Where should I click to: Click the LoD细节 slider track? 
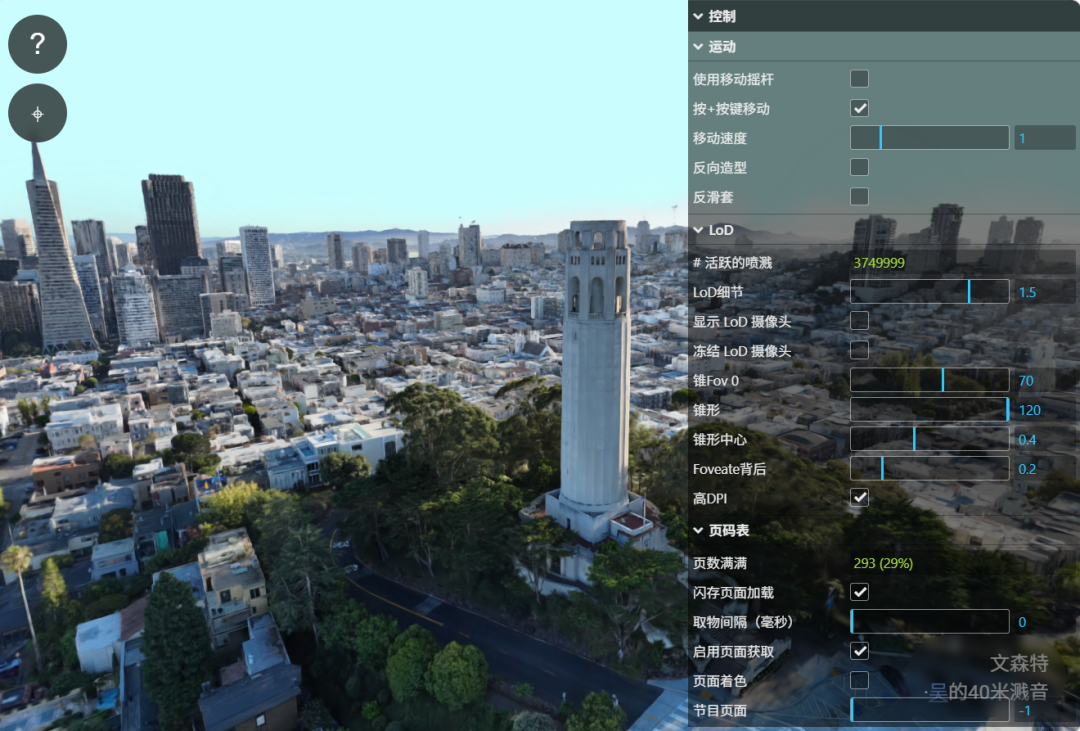(x=928, y=291)
